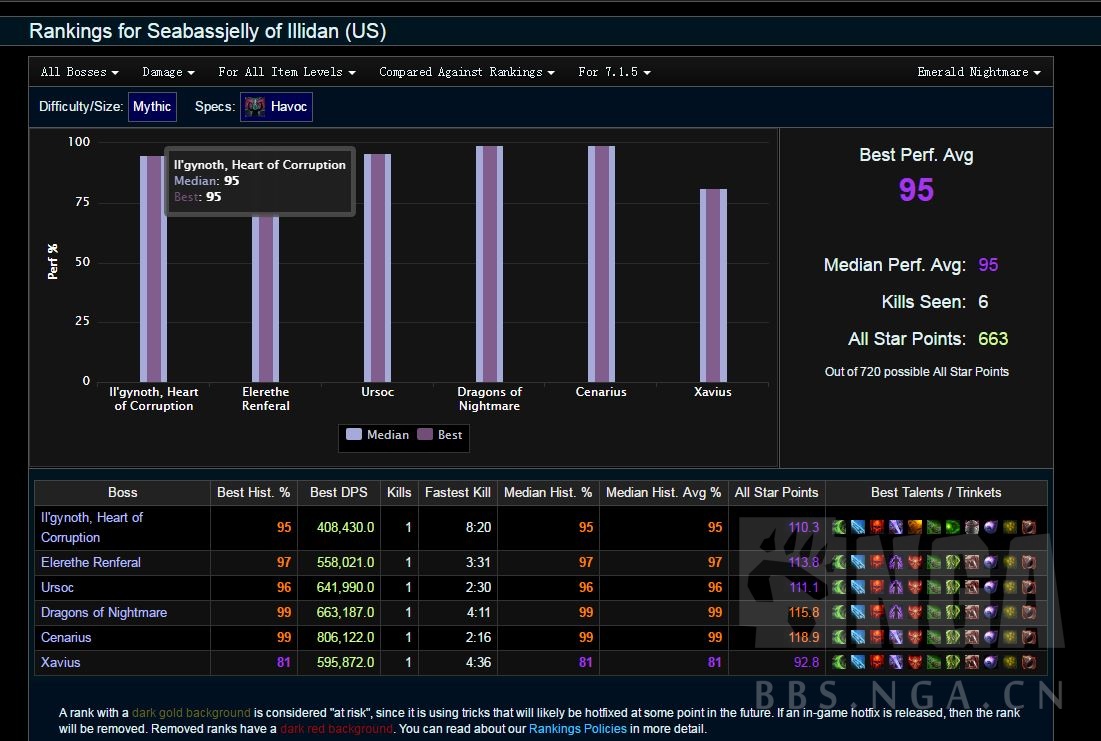Open the Cenarius boss link

point(66,638)
